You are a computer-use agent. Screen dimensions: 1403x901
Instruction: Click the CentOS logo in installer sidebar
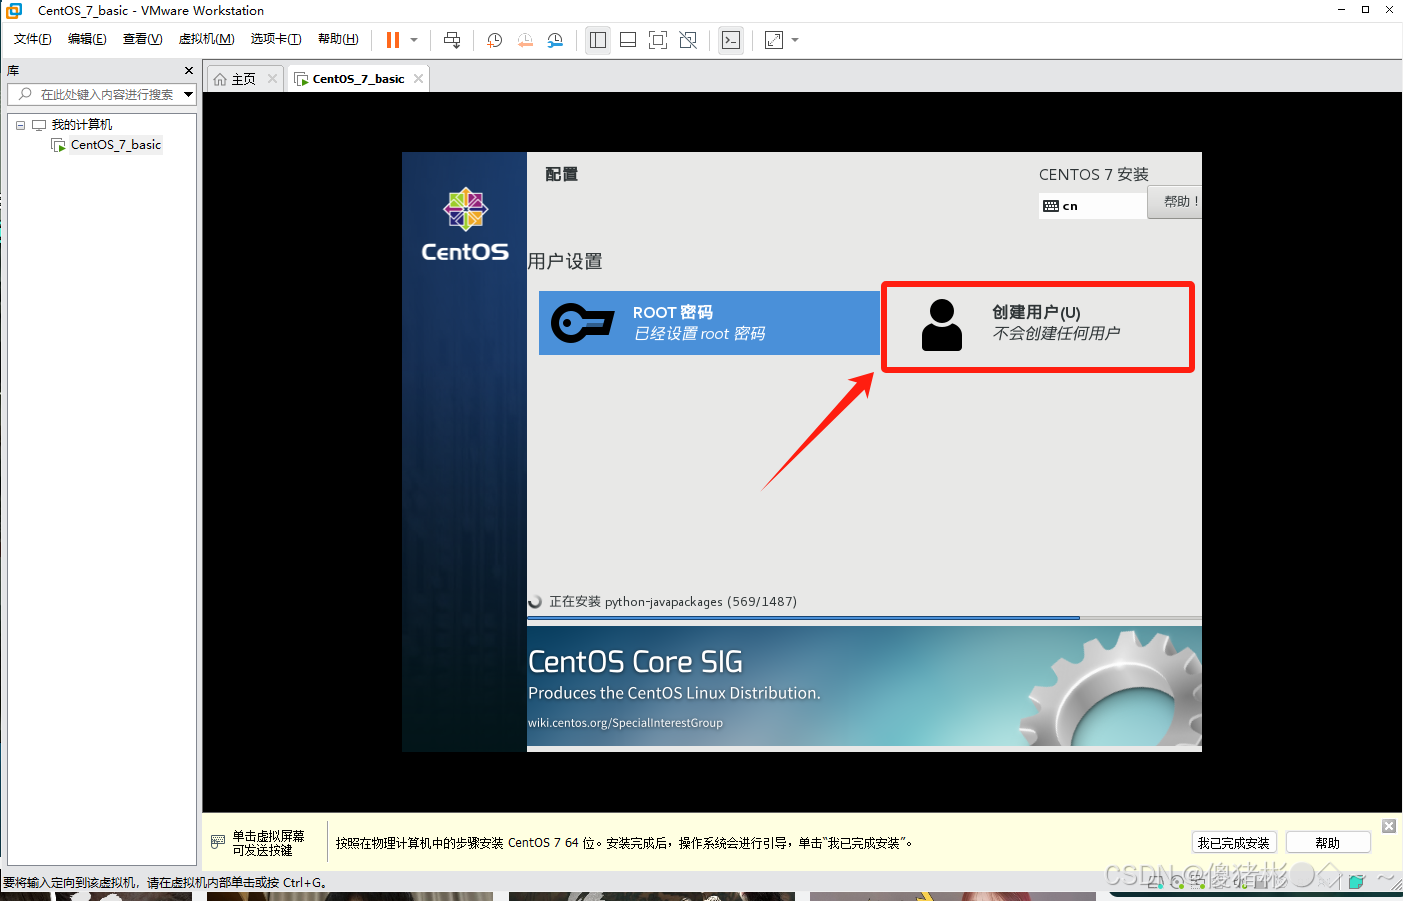465,225
